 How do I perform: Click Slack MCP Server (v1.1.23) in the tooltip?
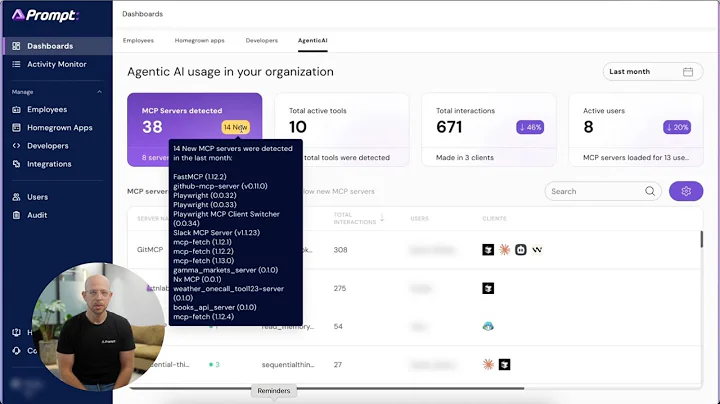216,233
